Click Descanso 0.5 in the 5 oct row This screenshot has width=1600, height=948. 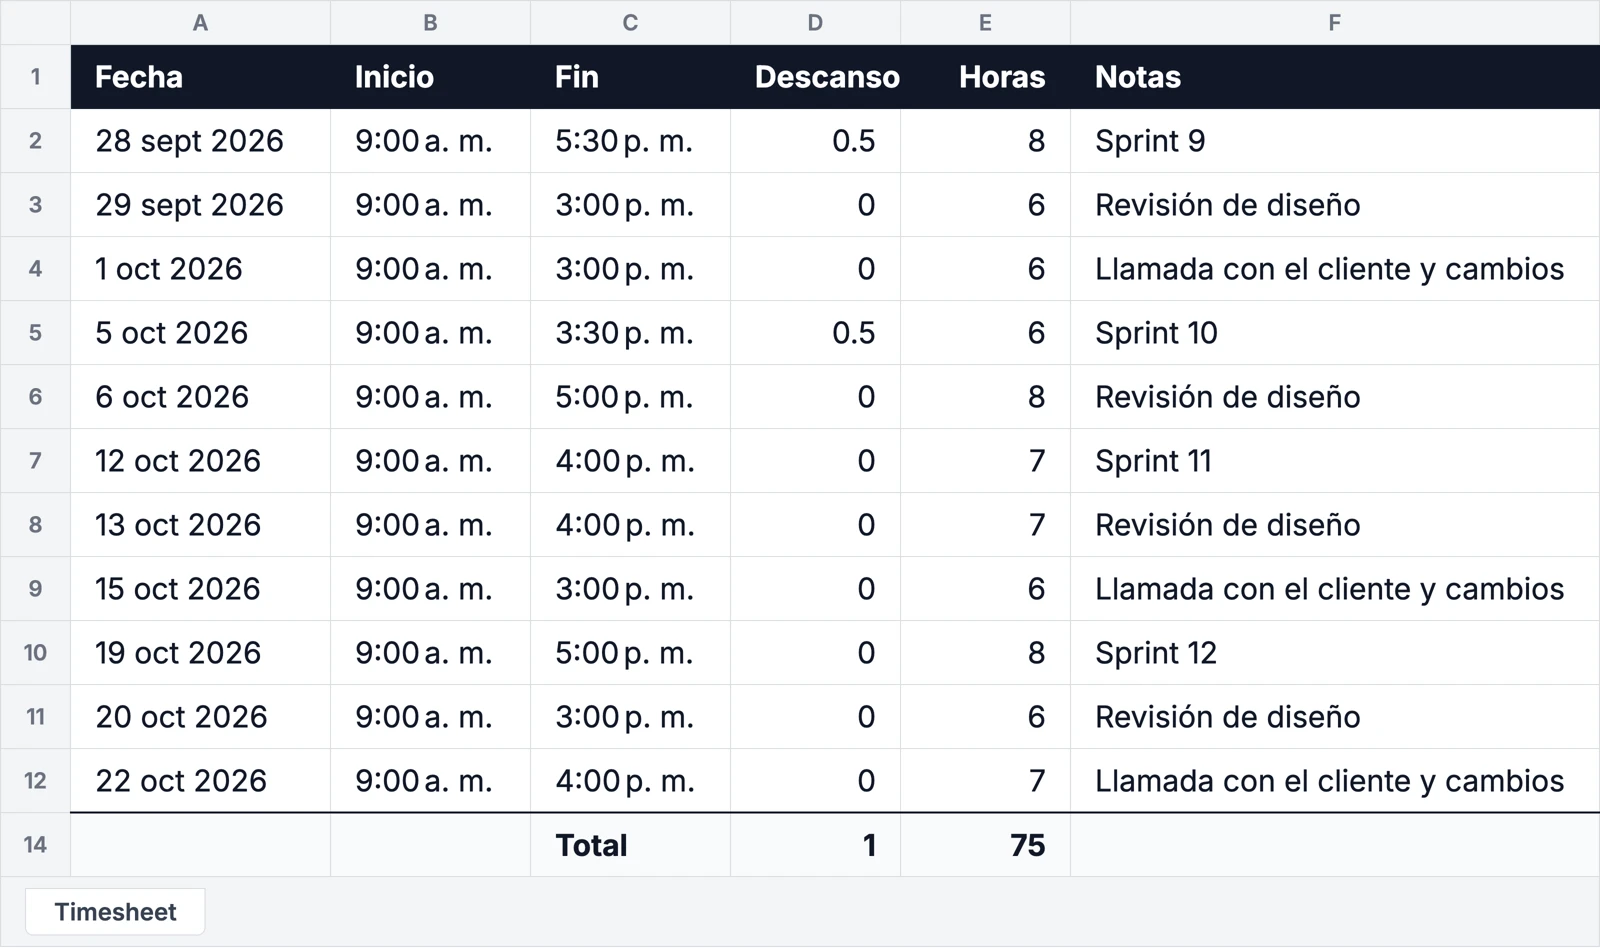[x=815, y=333]
